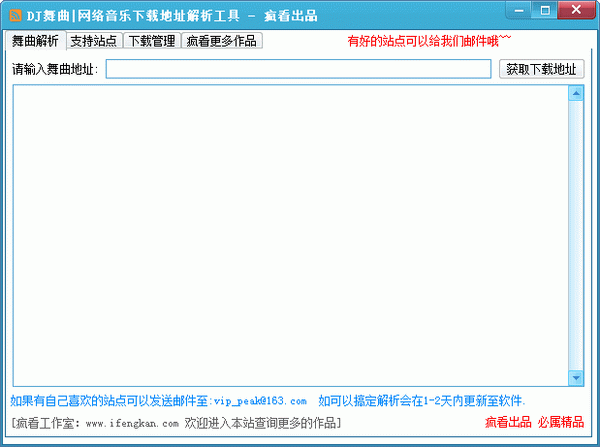Click the scrollbar up arrow
The width and height of the screenshot is (600, 447).
(x=576, y=93)
